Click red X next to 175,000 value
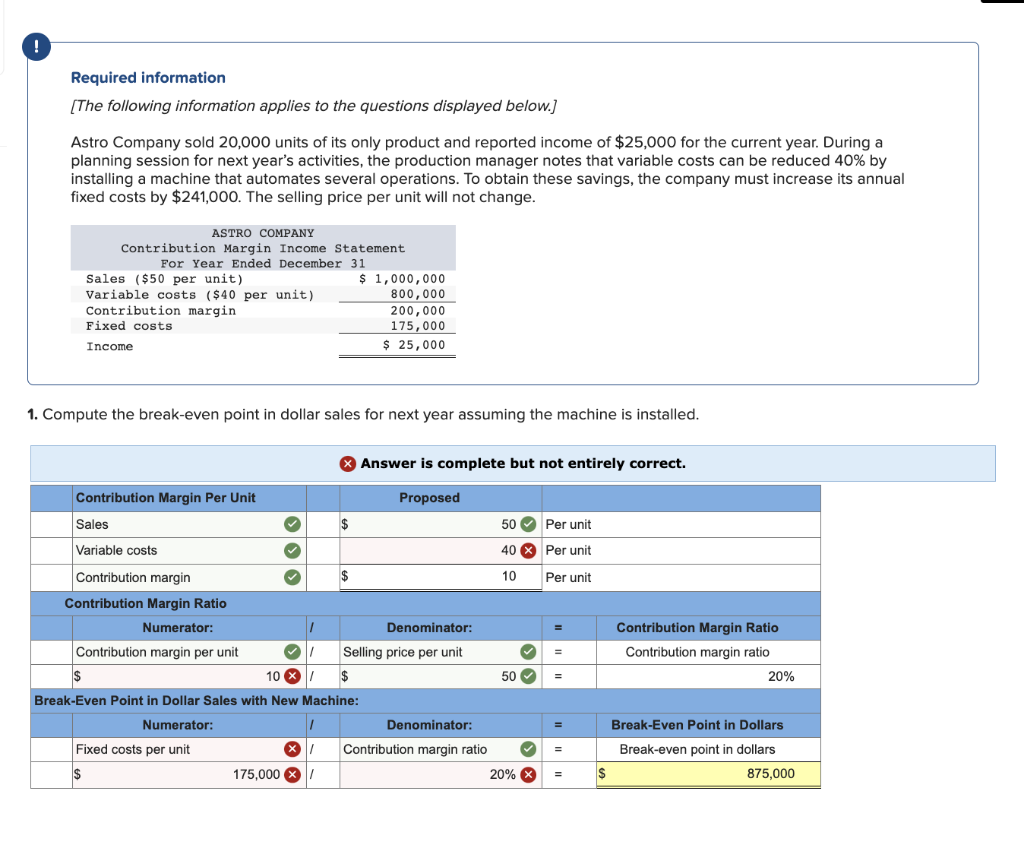 [x=293, y=775]
